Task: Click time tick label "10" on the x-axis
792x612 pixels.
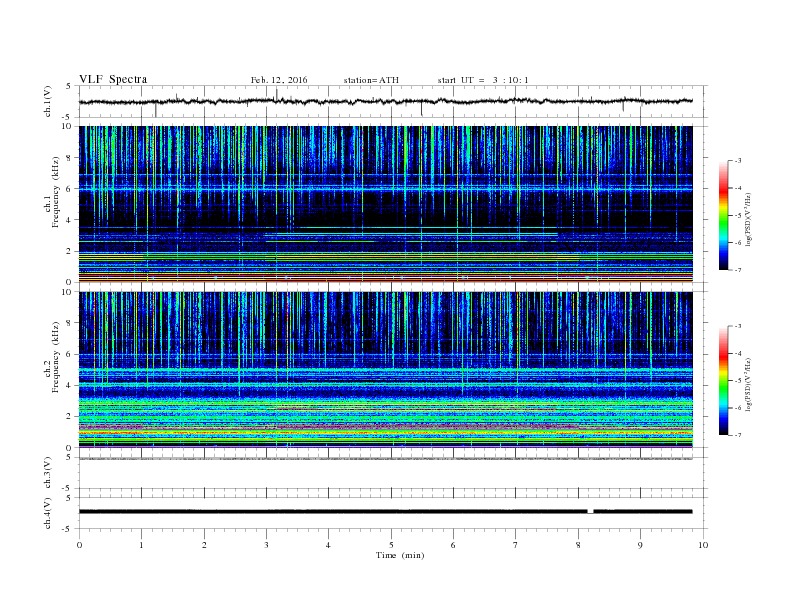Action: pos(703,545)
